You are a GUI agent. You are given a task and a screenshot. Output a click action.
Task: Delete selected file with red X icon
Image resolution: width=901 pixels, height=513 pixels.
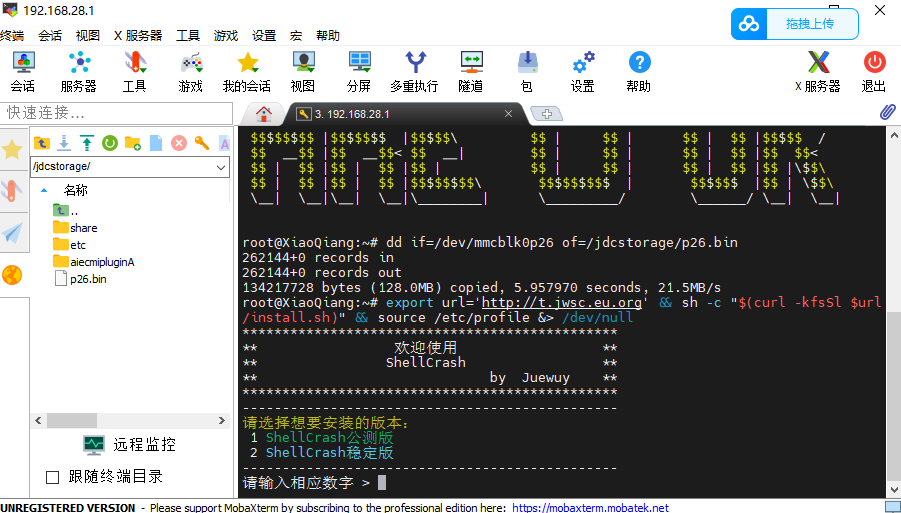(179, 143)
